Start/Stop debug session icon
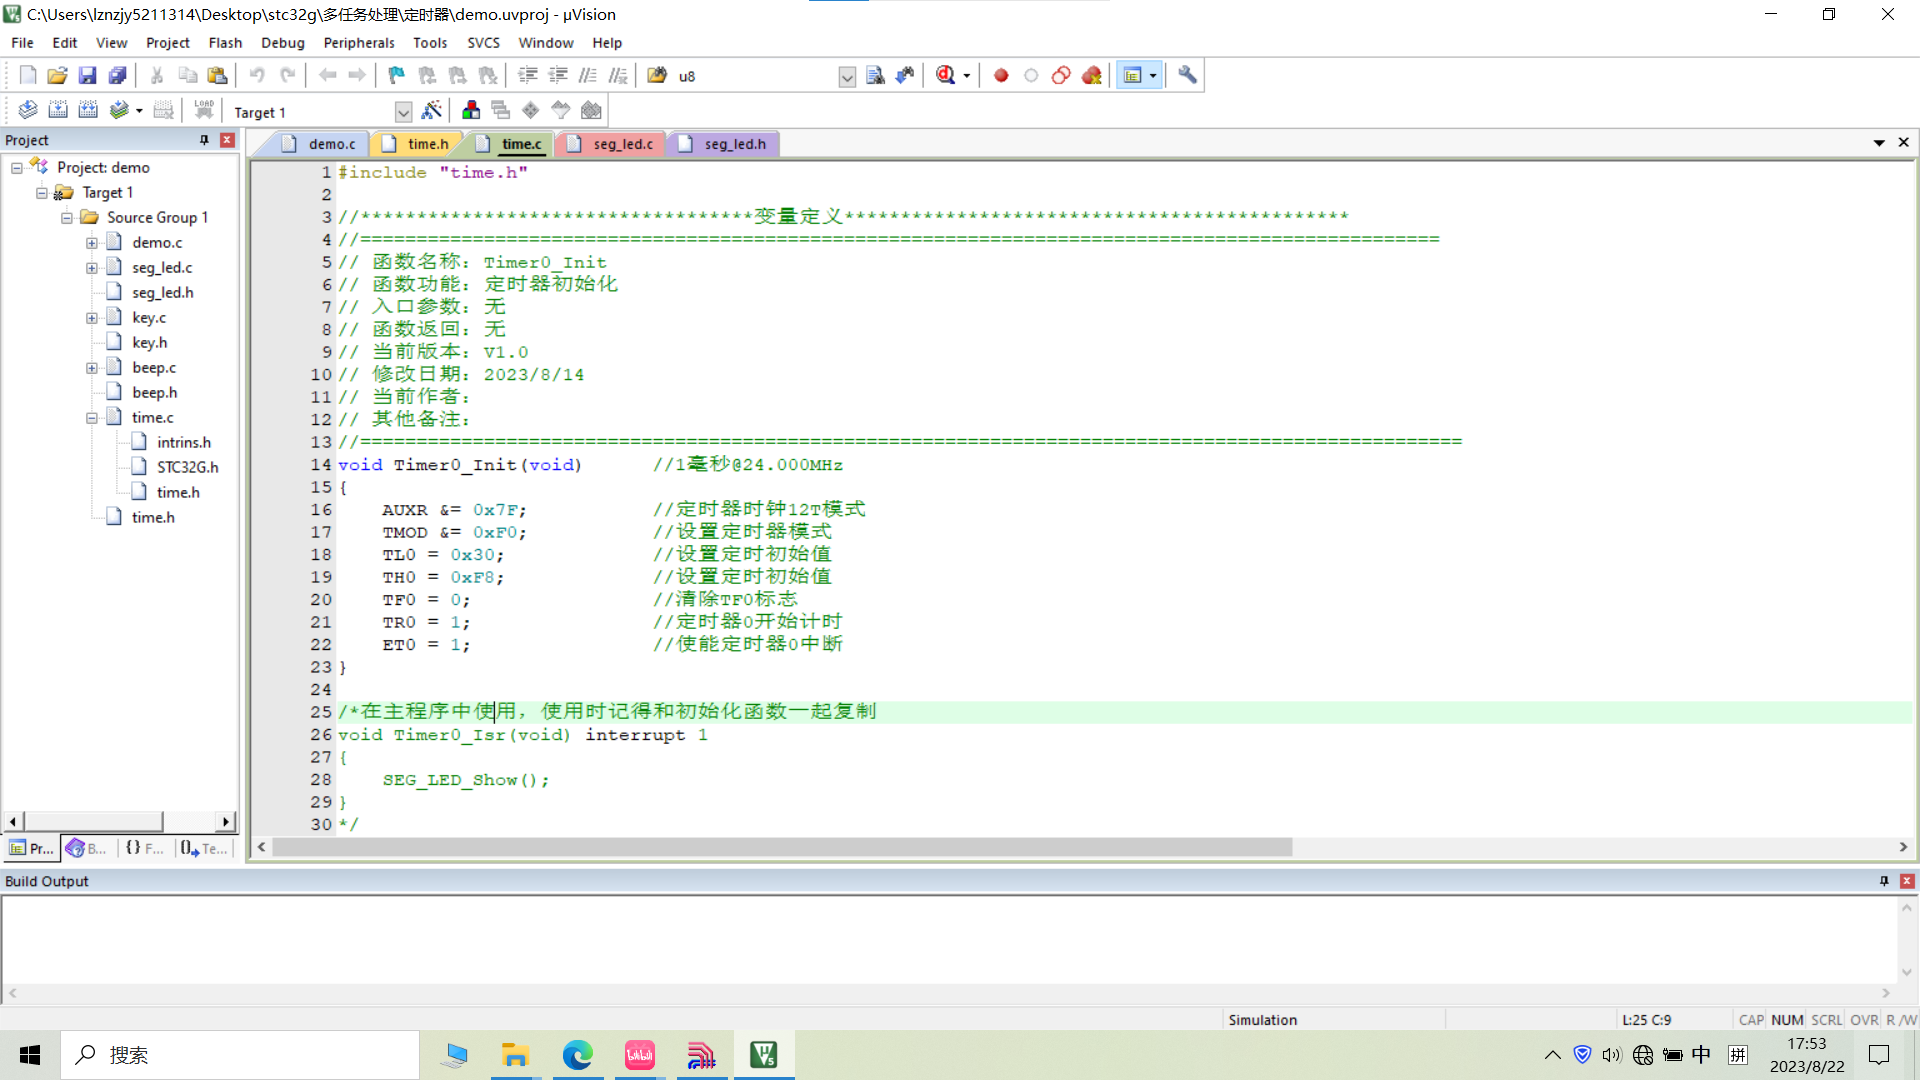The image size is (1920, 1080). pos(945,75)
